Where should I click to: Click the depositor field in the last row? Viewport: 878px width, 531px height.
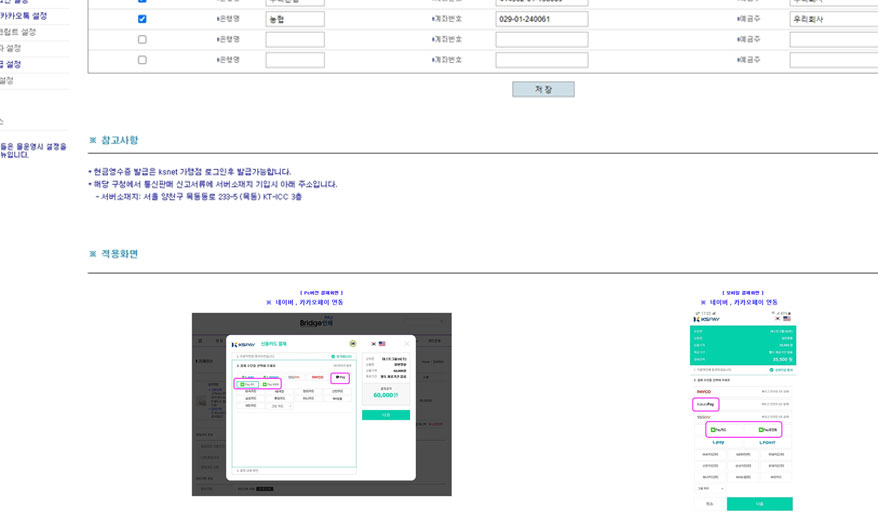(834, 60)
